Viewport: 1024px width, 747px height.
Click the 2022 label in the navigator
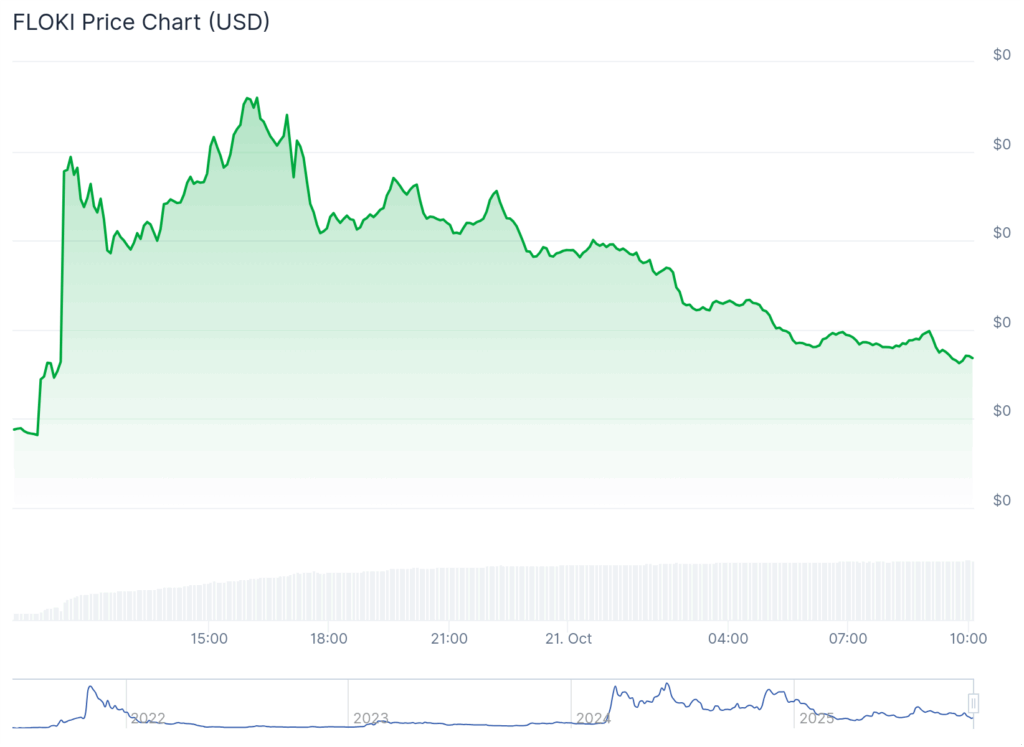coord(148,718)
